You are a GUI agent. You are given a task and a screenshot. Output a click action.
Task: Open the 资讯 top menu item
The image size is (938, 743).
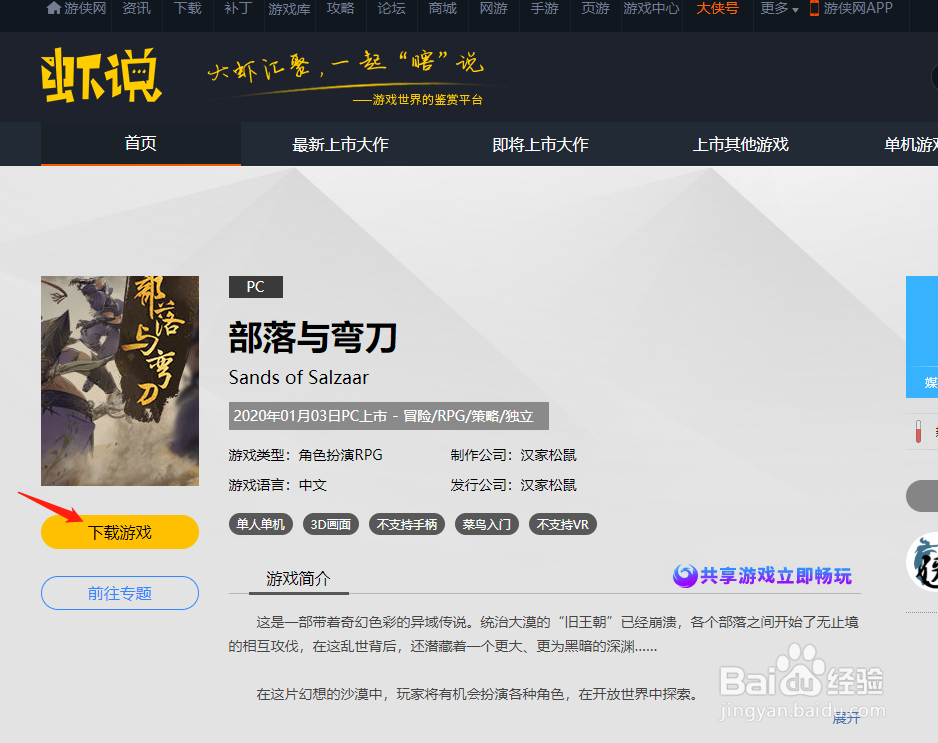136,8
